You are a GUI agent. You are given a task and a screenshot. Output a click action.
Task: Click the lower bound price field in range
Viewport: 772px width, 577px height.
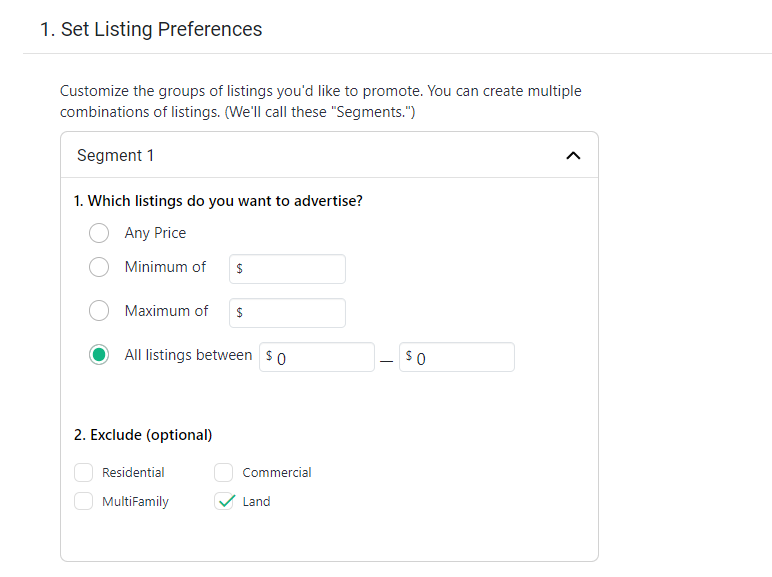click(317, 357)
